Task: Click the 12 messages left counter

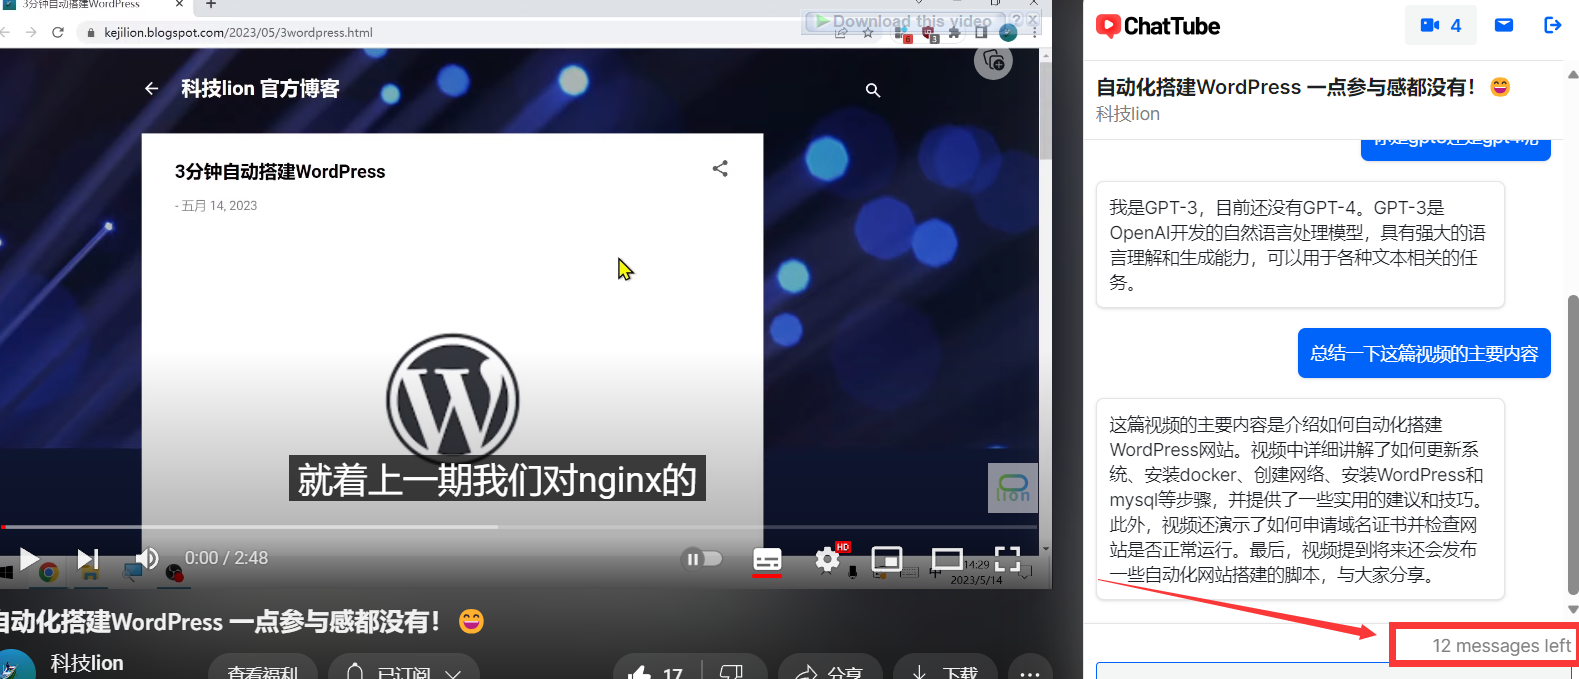Action: point(1501,646)
